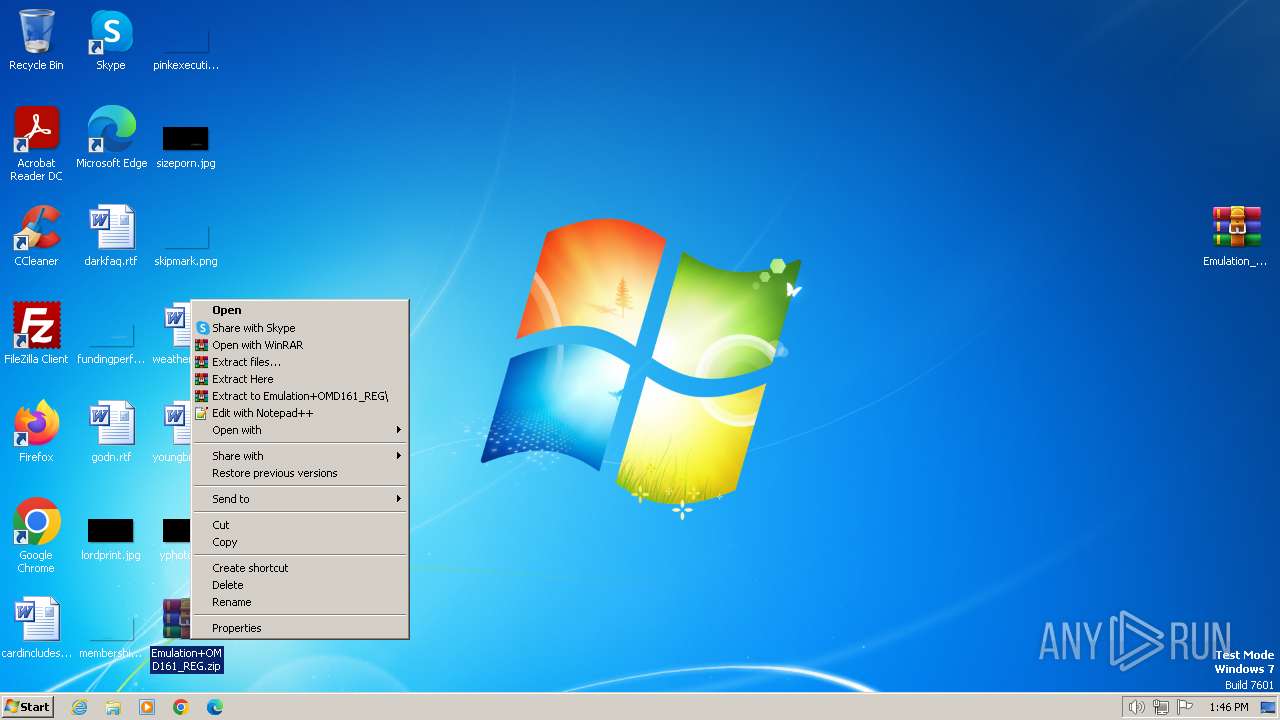Select the Google Chrome desktop shortcut
Image resolution: width=1280 pixels, height=720 pixels.
pos(36,536)
